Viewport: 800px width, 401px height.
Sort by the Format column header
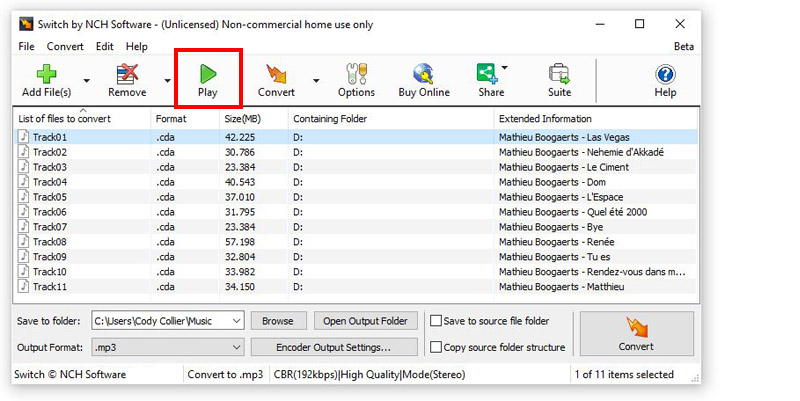pyautogui.click(x=171, y=119)
